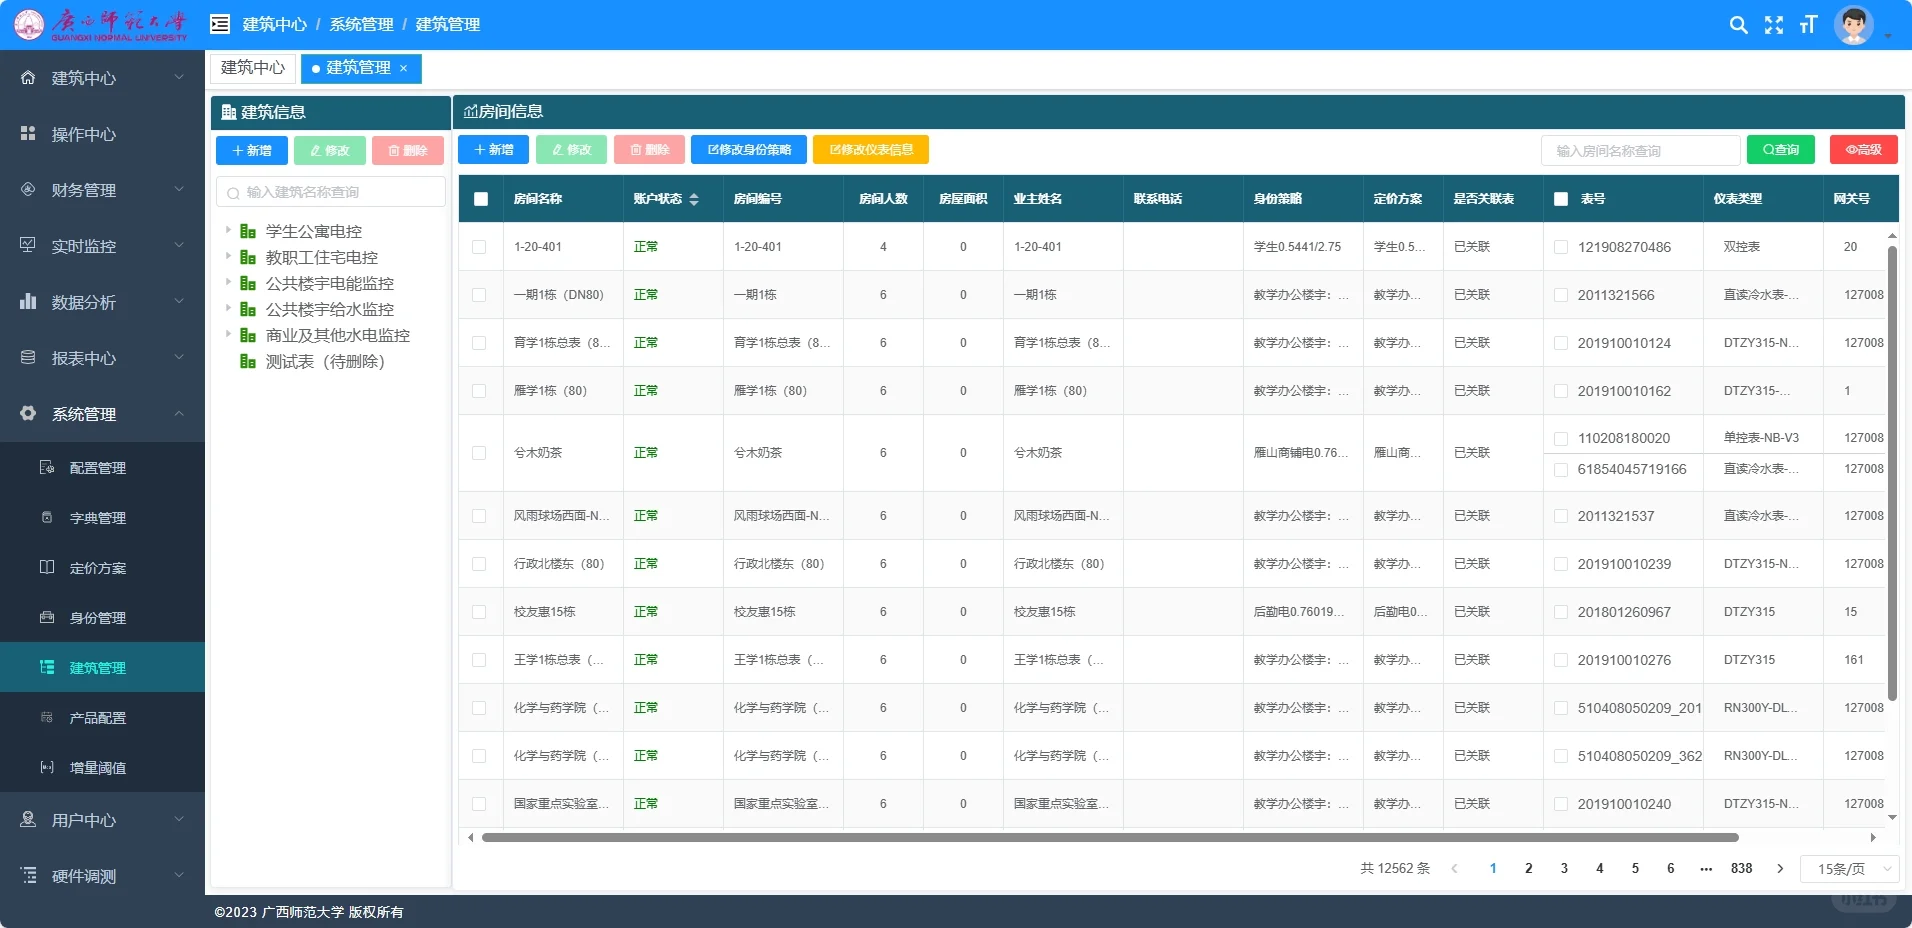Click the 数据分析 bar chart icon
1912x928 pixels.
tap(28, 301)
